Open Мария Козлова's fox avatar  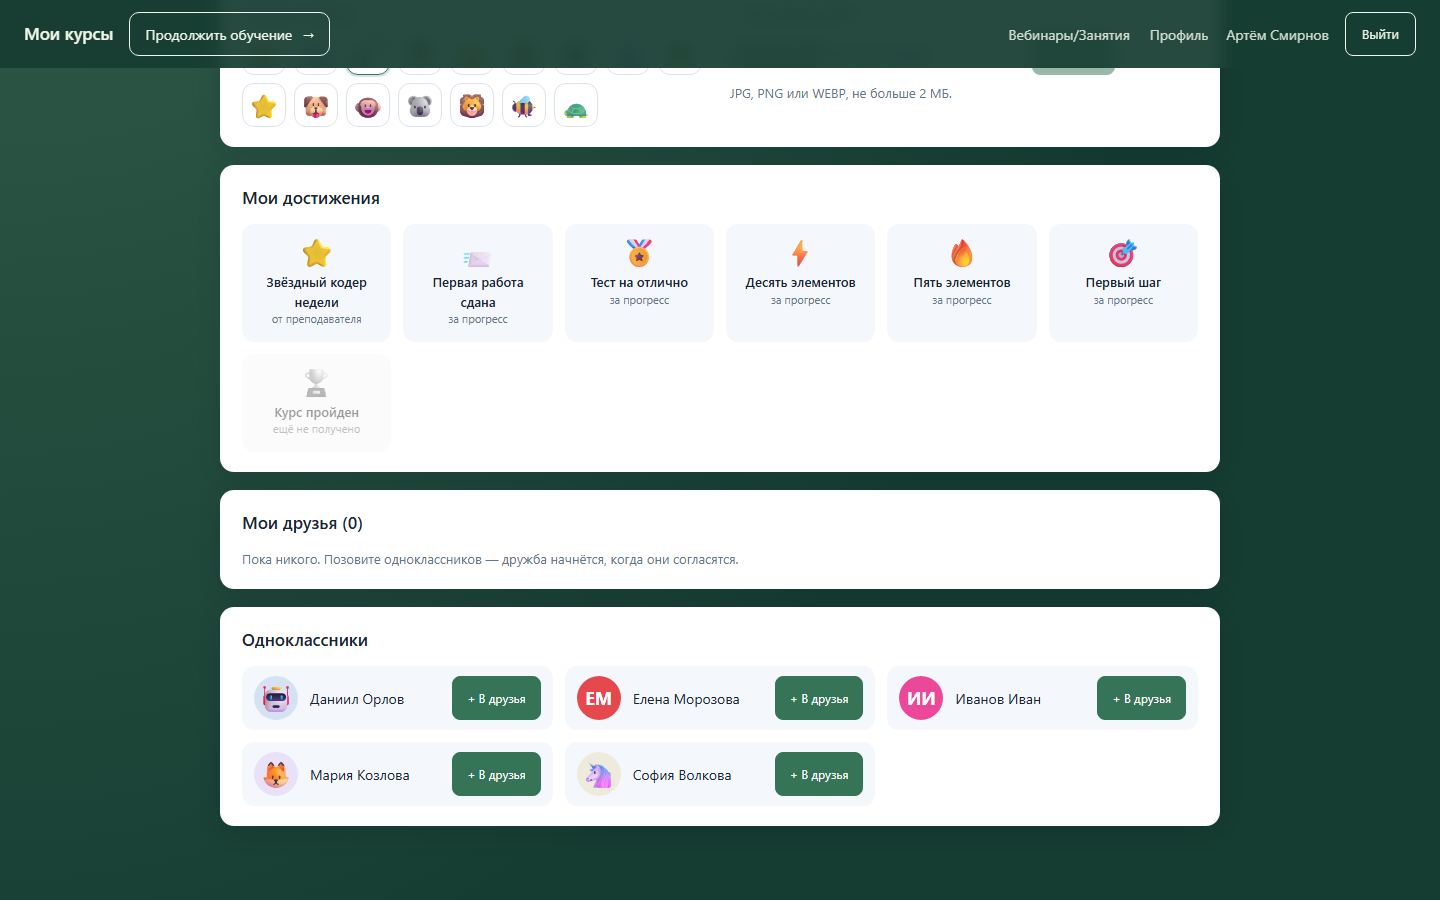point(276,774)
